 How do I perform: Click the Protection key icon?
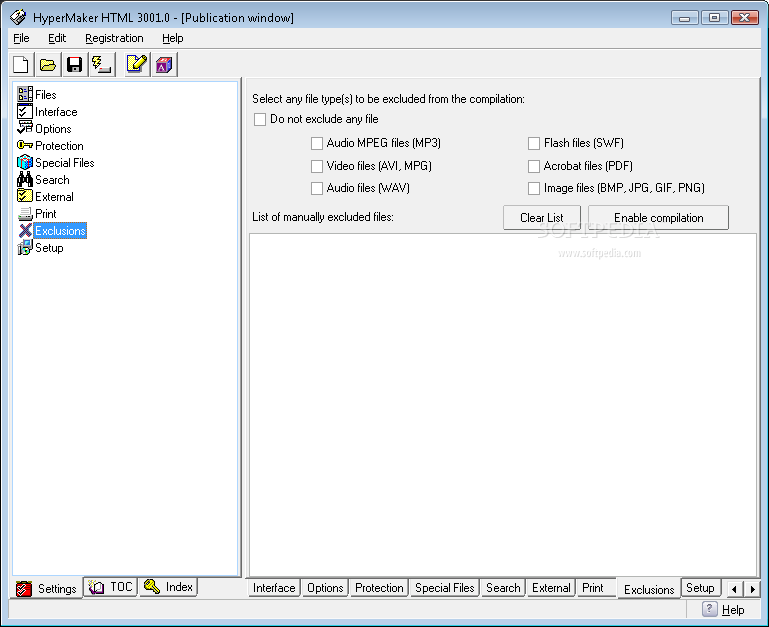pyautogui.click(x=25, y=145)
